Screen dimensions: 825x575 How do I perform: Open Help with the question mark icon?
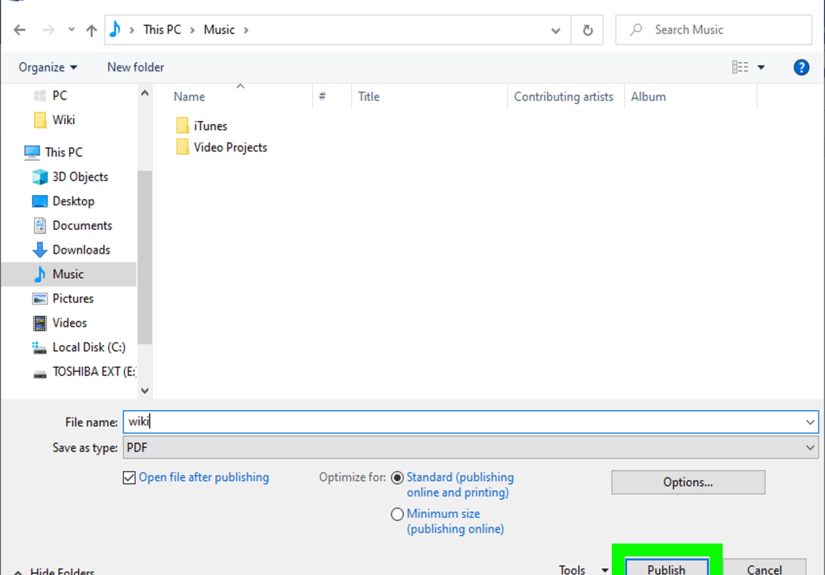coord(801,67)
